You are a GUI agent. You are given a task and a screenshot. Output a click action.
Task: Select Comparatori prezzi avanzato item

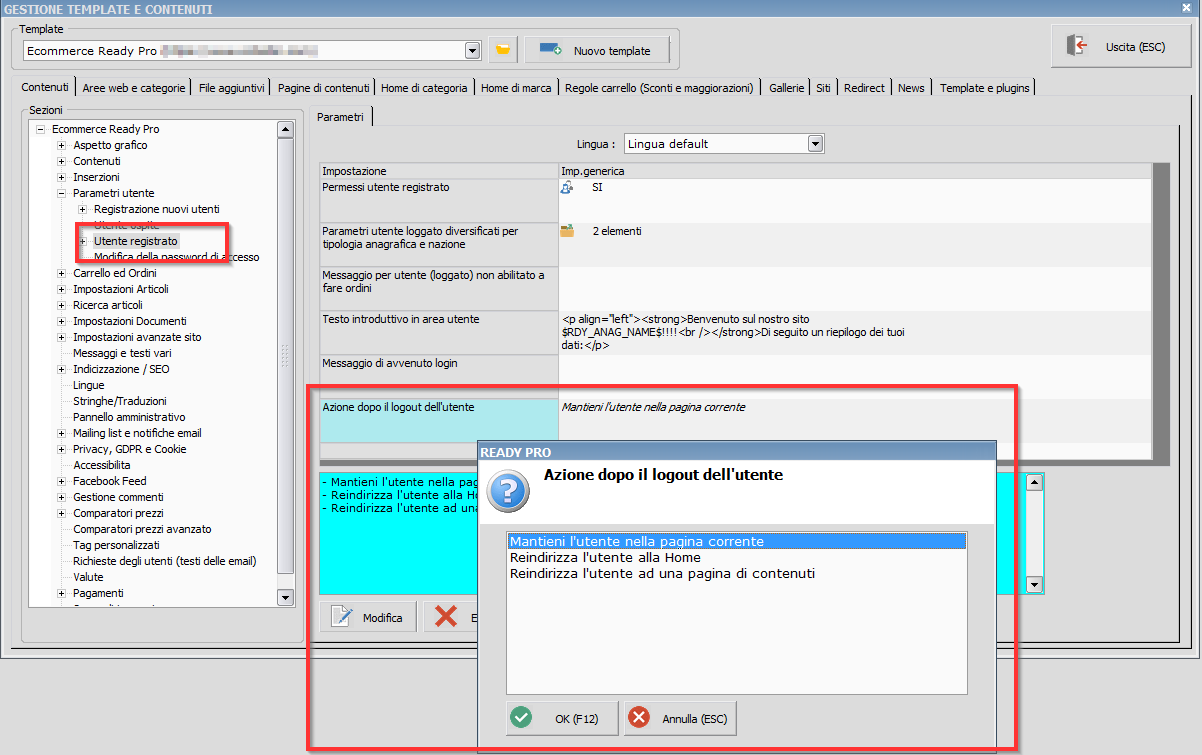pos(142,529)
